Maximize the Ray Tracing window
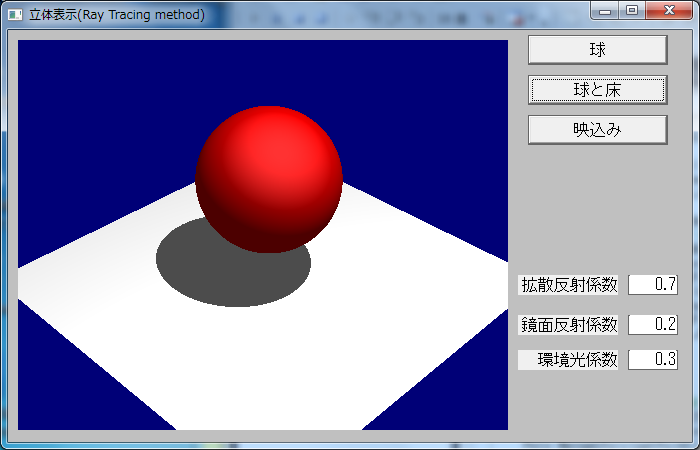Viewport: 700px width, 450px height. (x=631, y=11)
